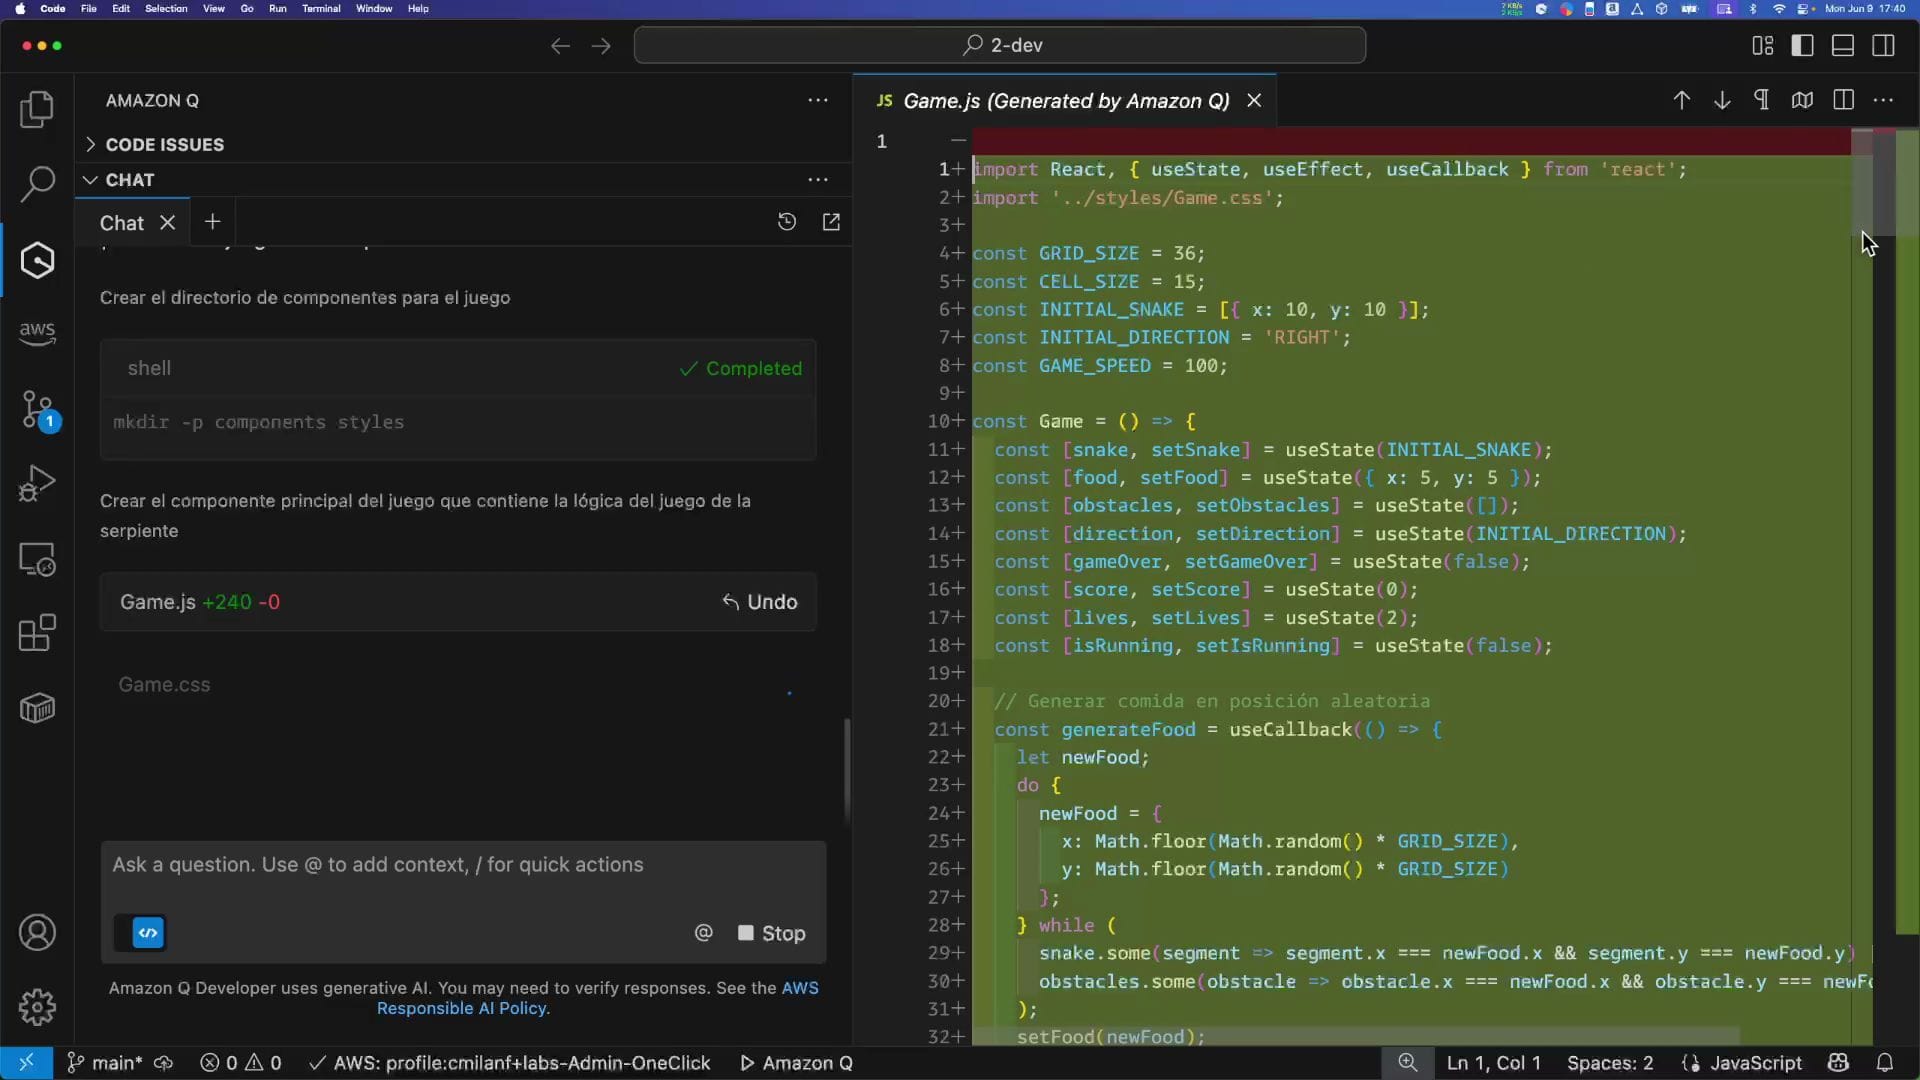Toggle whitespace display pilcrow icon
The height and width of the screenshot is (1080, 1920).
click(1762, 100)
